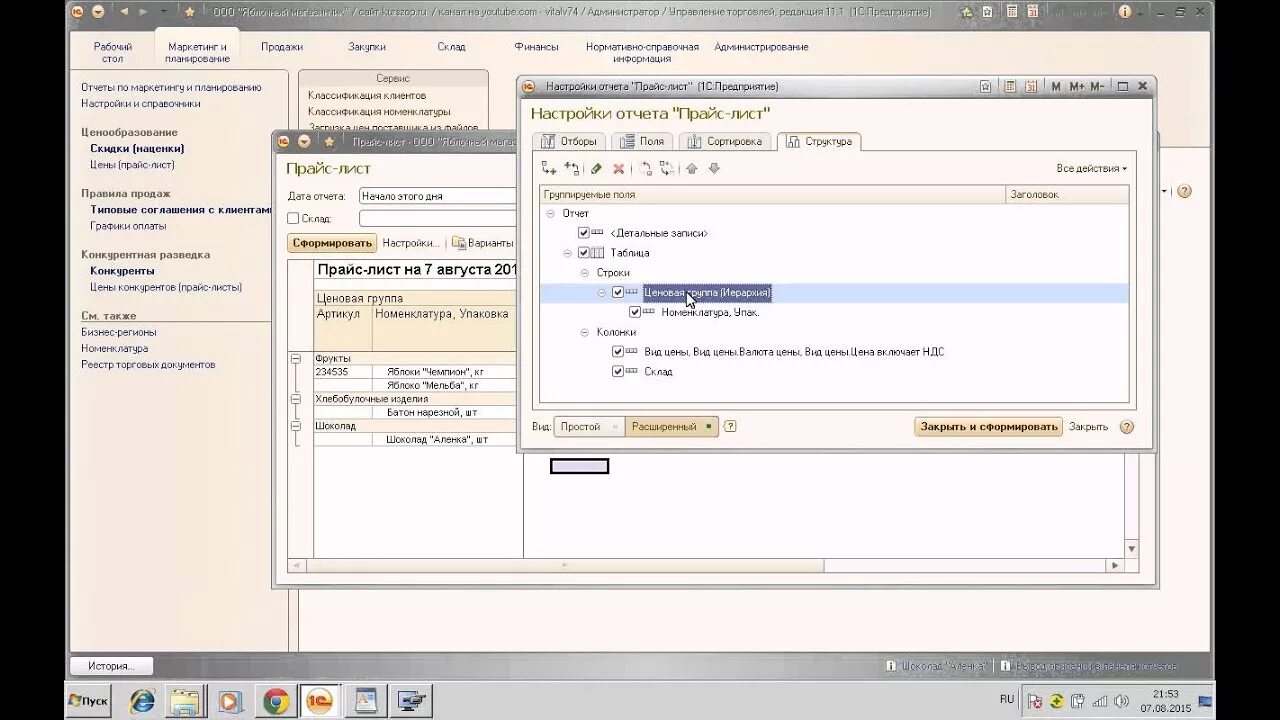Switch to Отборы tab
1280x720 pixels.
tap(568, 141)
